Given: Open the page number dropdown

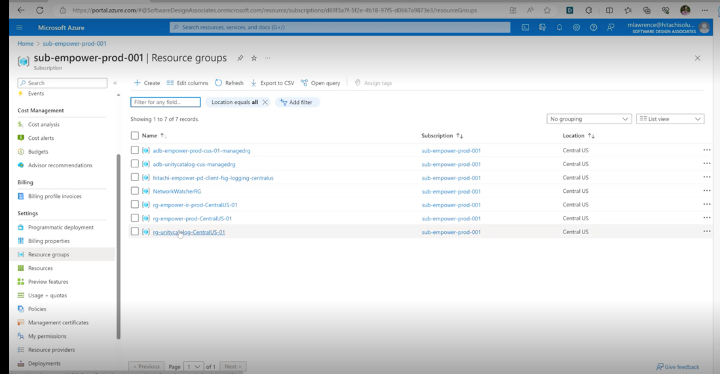Looking at the screenshot, I should pyautogui.click(x=193, y=367).
